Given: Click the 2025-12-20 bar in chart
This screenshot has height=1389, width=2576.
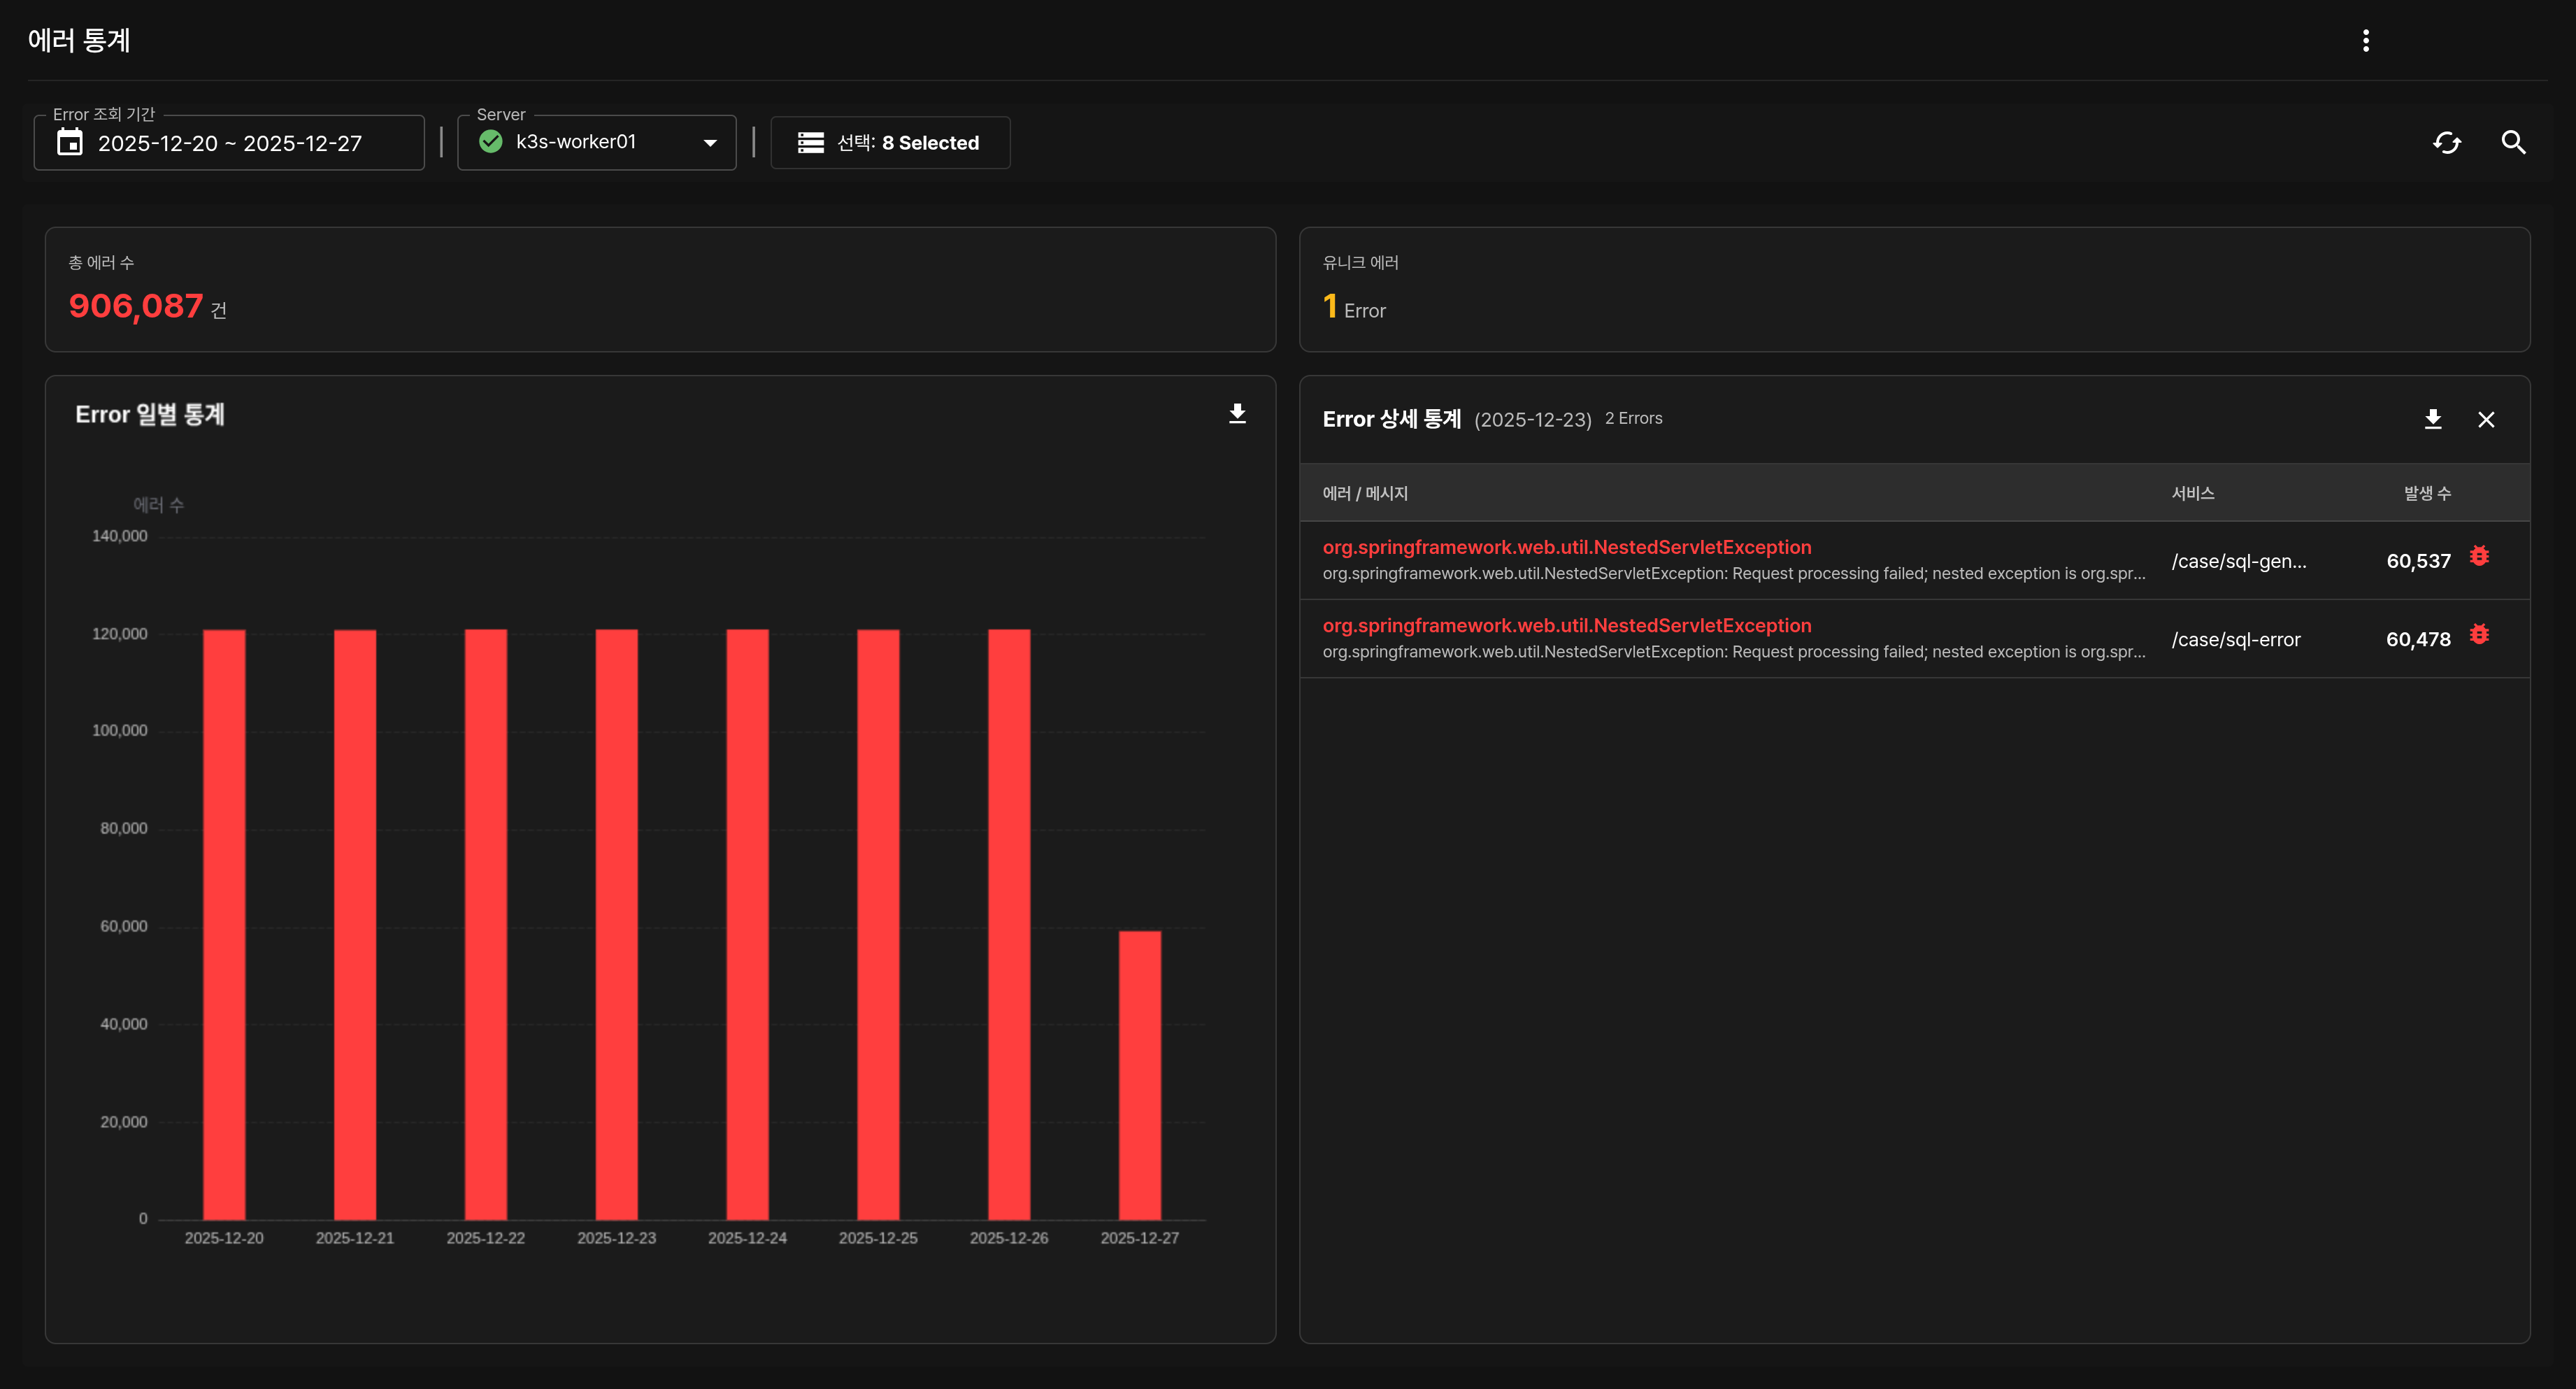Looking at the screenshot, I should pyautogui.click(x=224, y=924).
